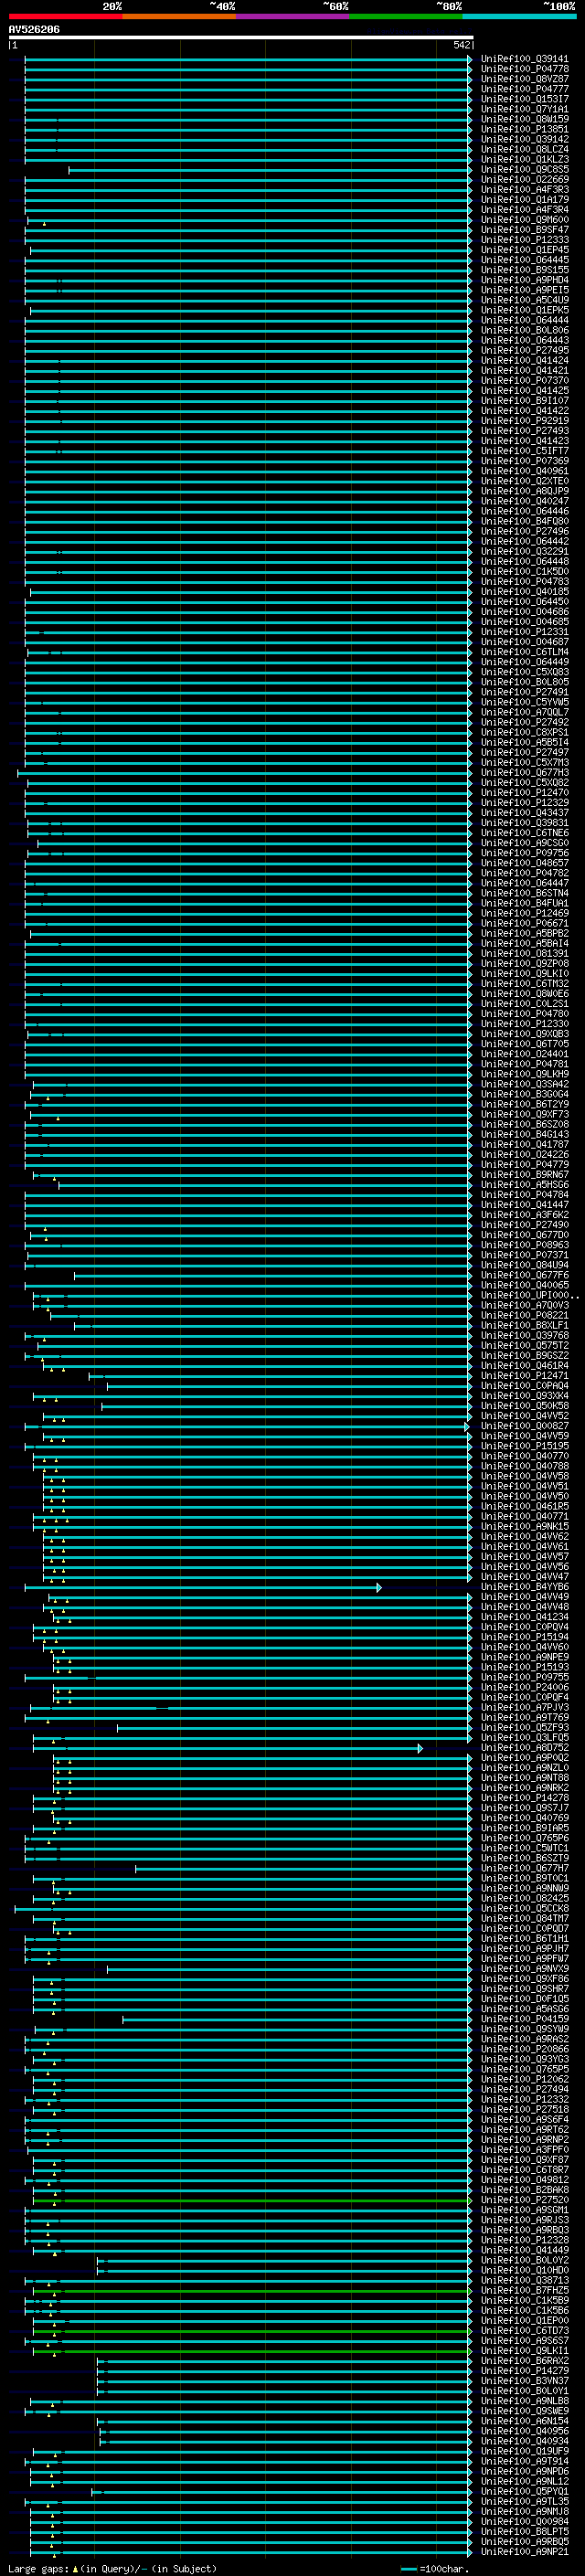Image resolution: width=585 pixels, height=2576 pixels.
Task: Select UniRef100_B9SF47 label
Action: pos(524,230)
